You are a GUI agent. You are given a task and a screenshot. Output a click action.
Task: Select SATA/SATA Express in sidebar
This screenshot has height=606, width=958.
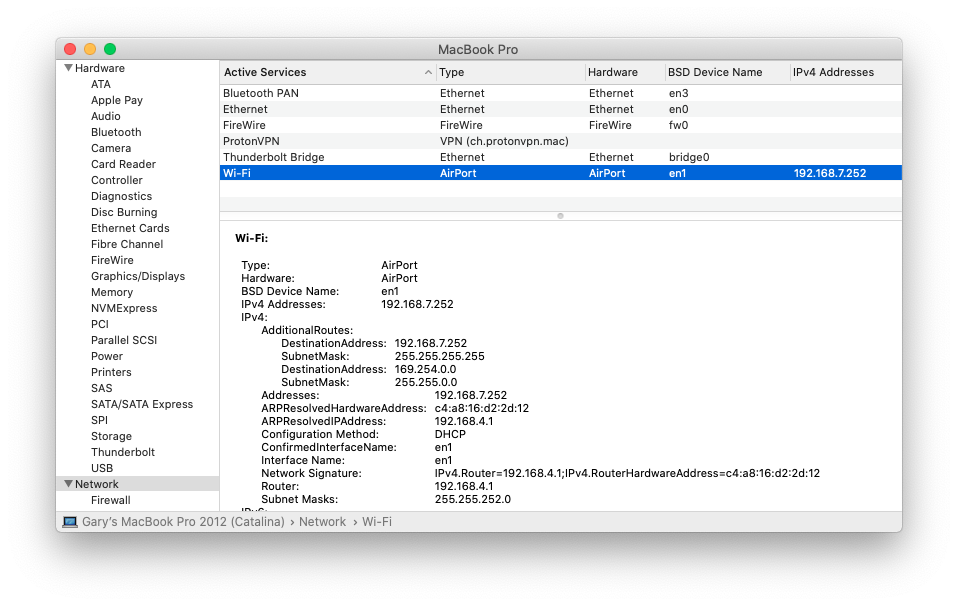point(142,404)
